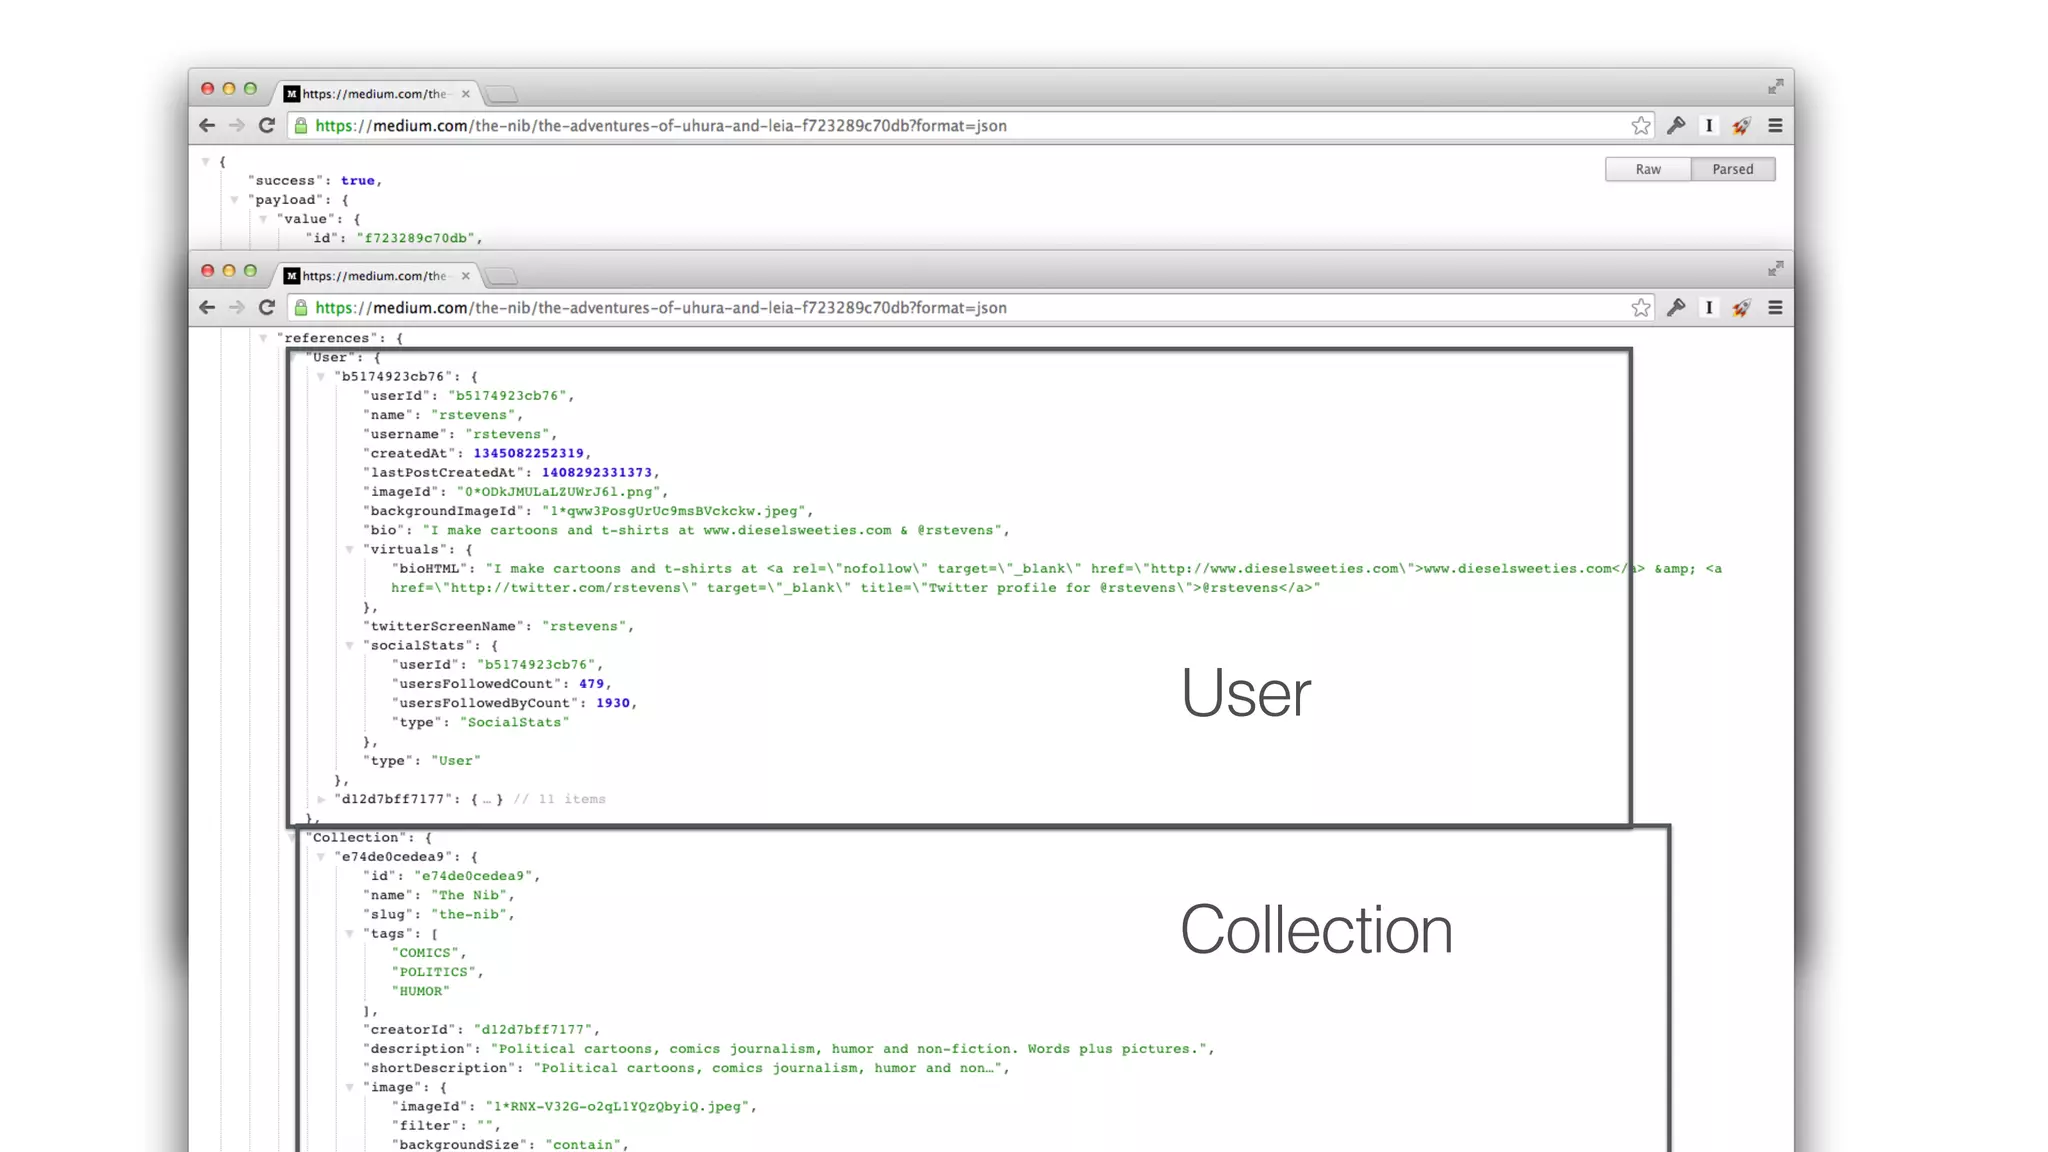
Task: Collapse the "references" node
Action: point(264,338)
